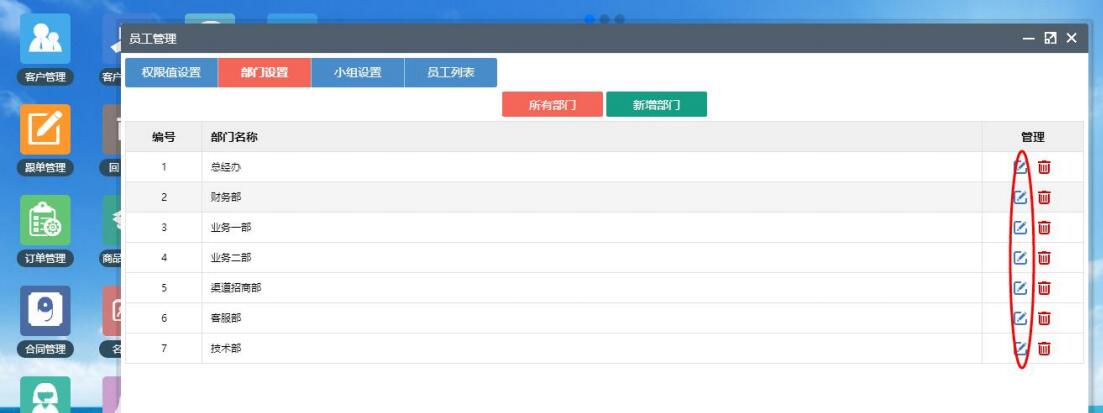Switch to the 小组设置 tab

click(357, 73)
